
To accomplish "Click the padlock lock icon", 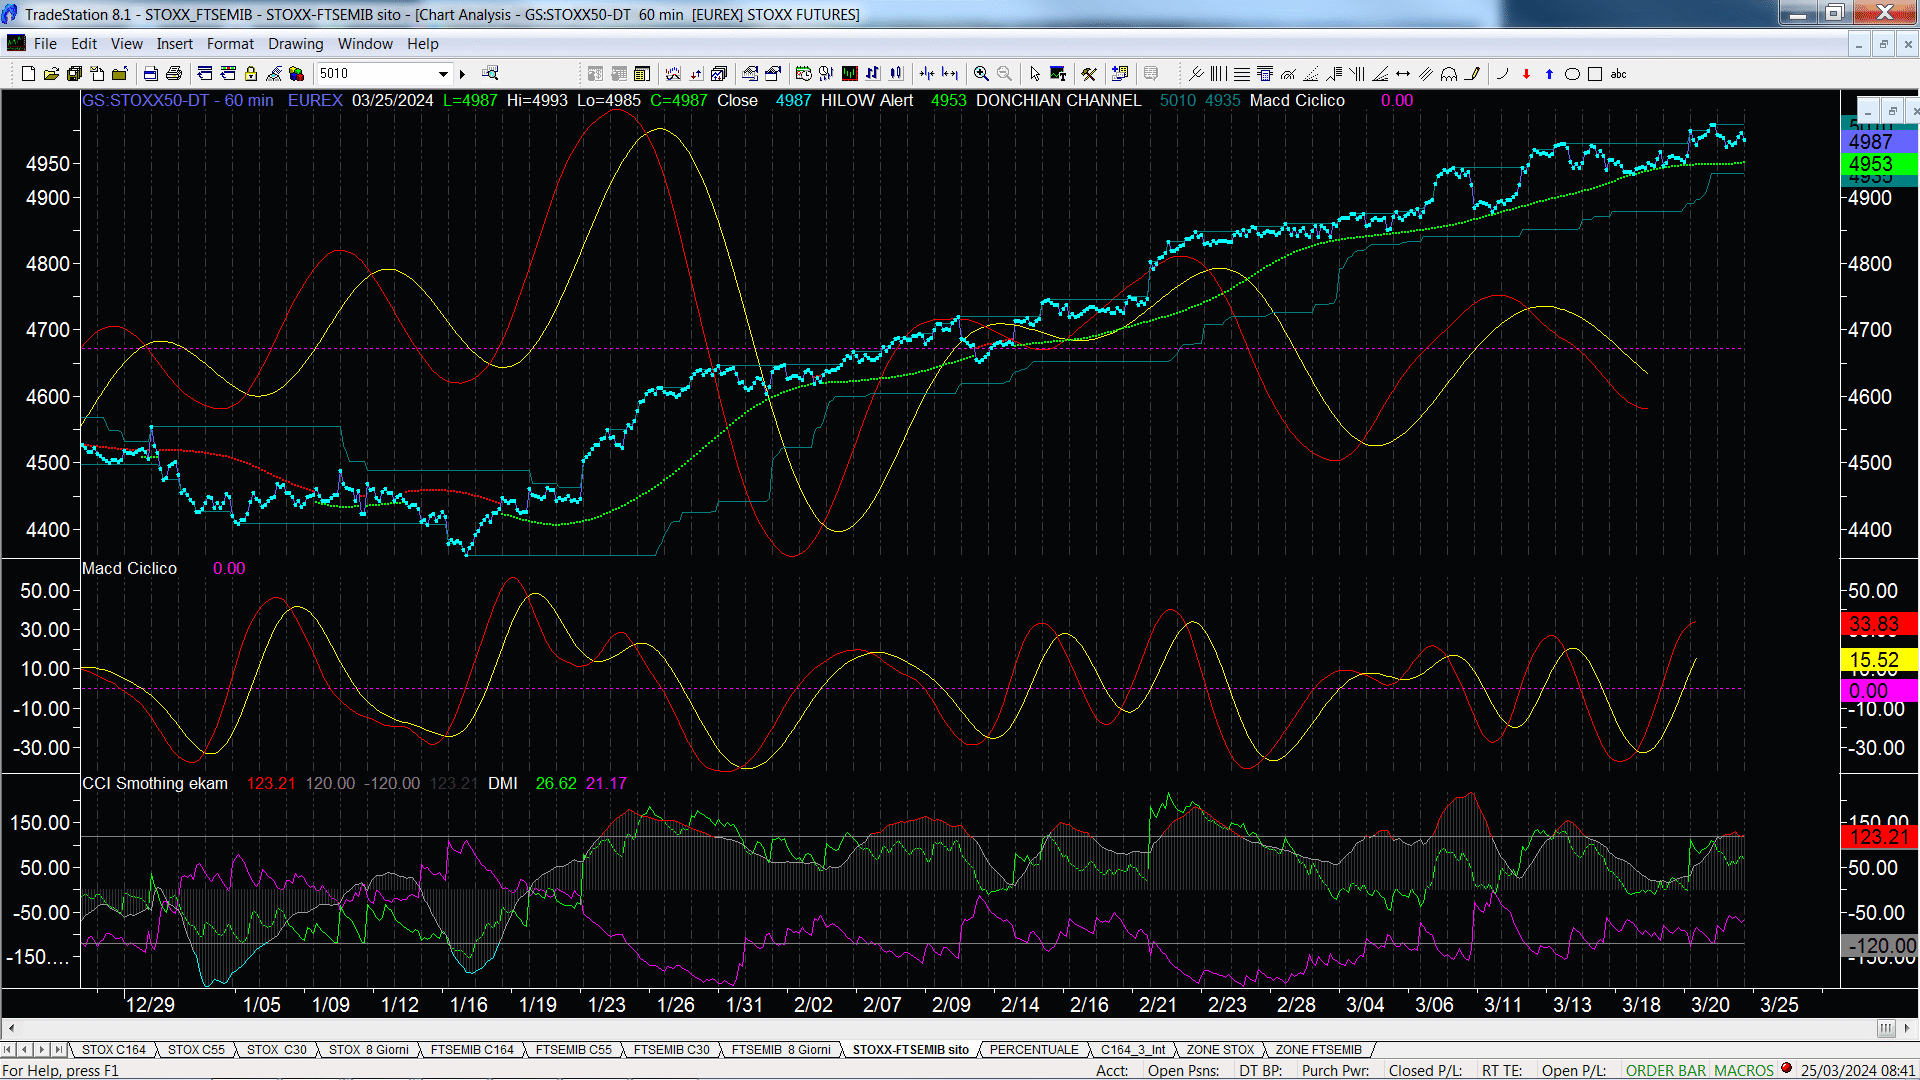I will coord(251,74).
